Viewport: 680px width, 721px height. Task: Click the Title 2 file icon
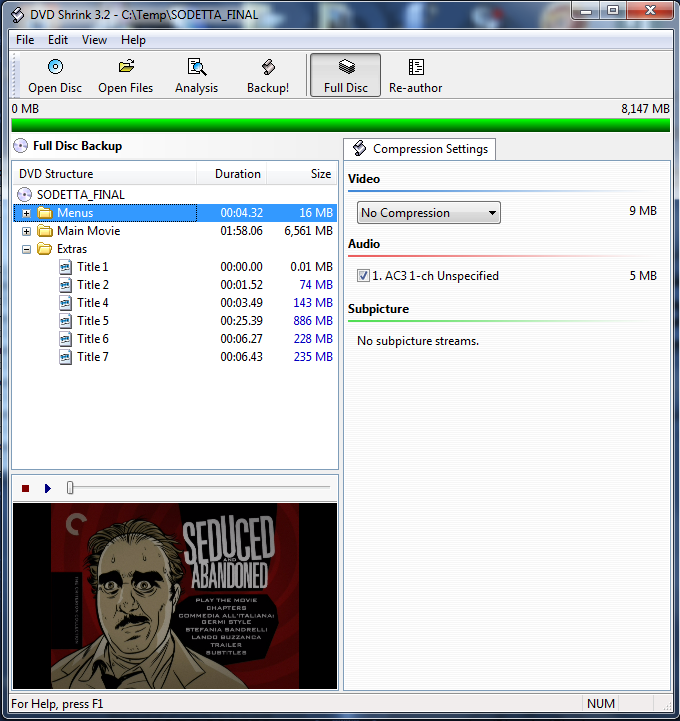65,285
